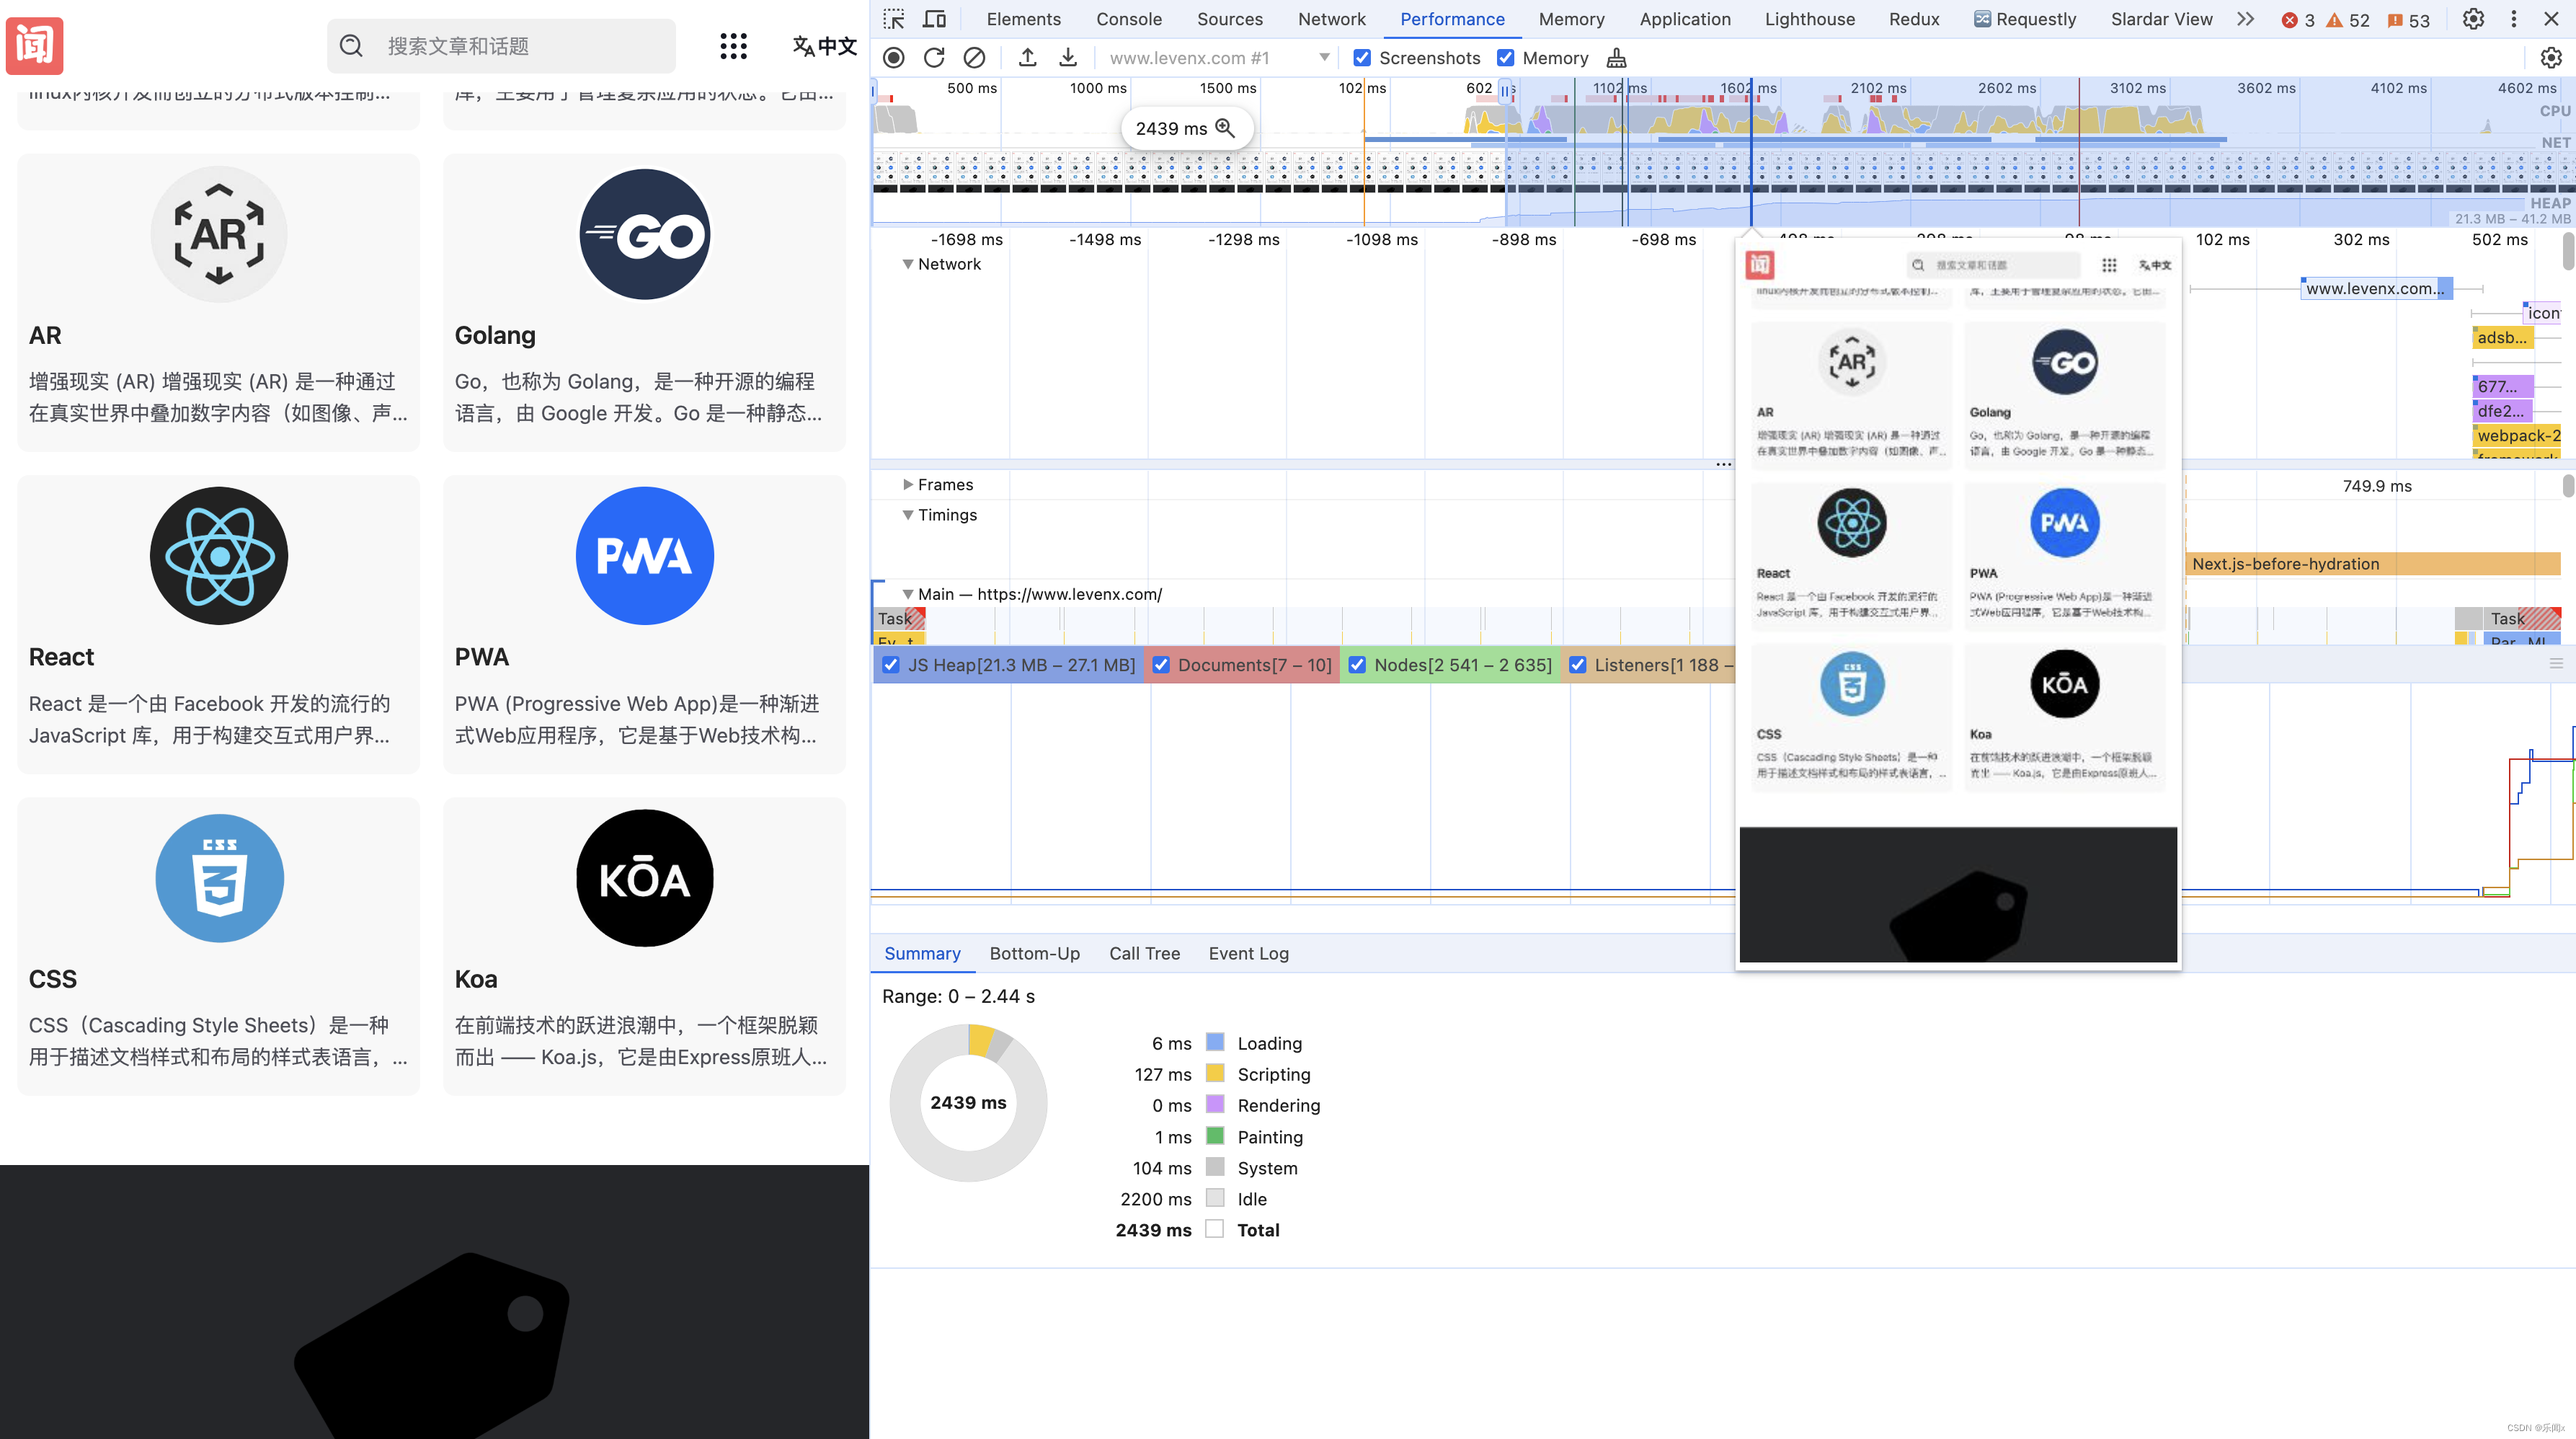2576x1439 pixels.
Task: Uncheck the Memory checkbox
Action: pos(1505,58)
